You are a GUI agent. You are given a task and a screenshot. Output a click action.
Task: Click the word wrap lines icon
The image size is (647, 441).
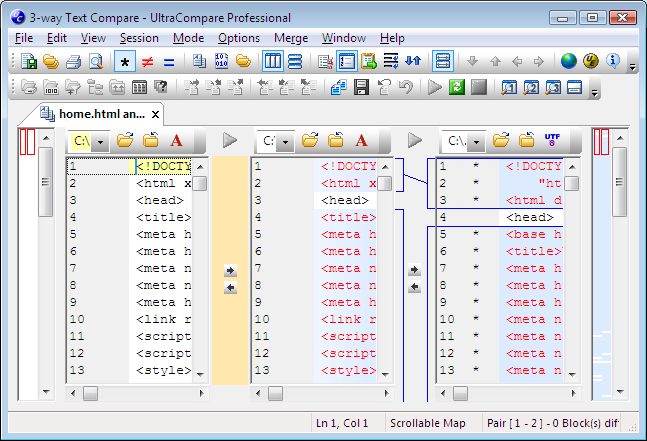tap(390, 61)
